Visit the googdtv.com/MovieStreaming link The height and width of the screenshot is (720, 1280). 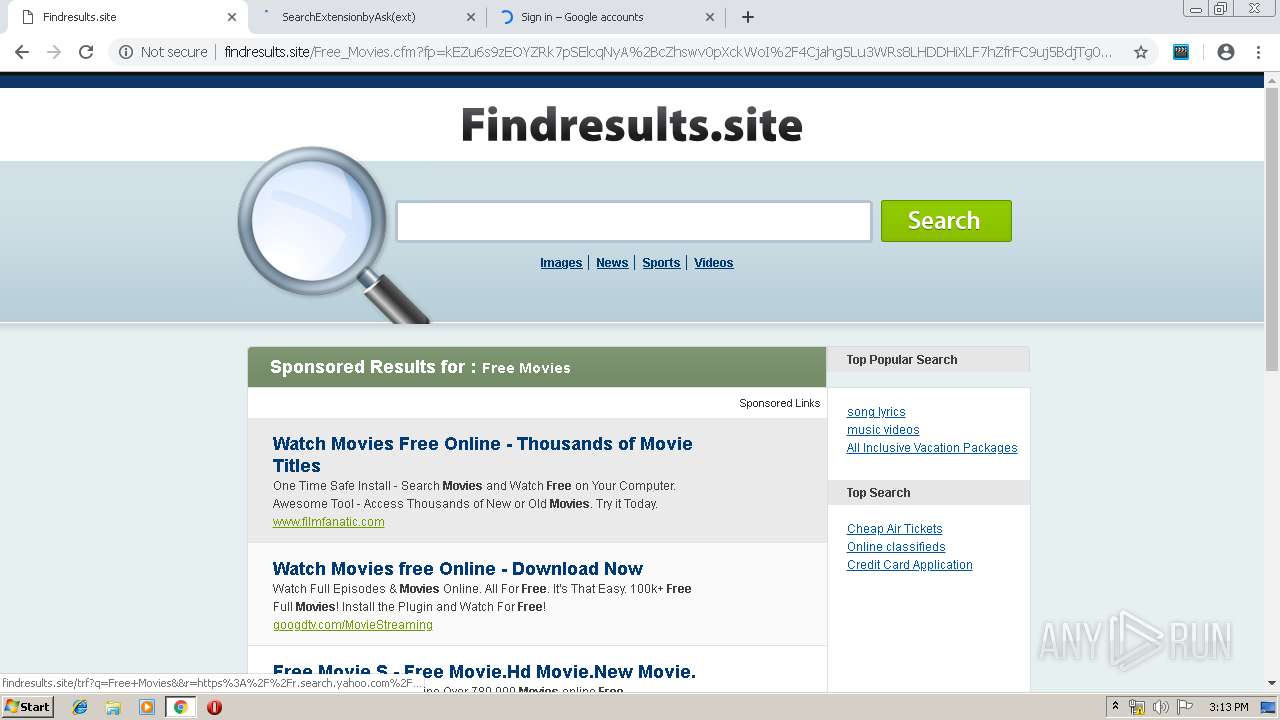(353, 625)
